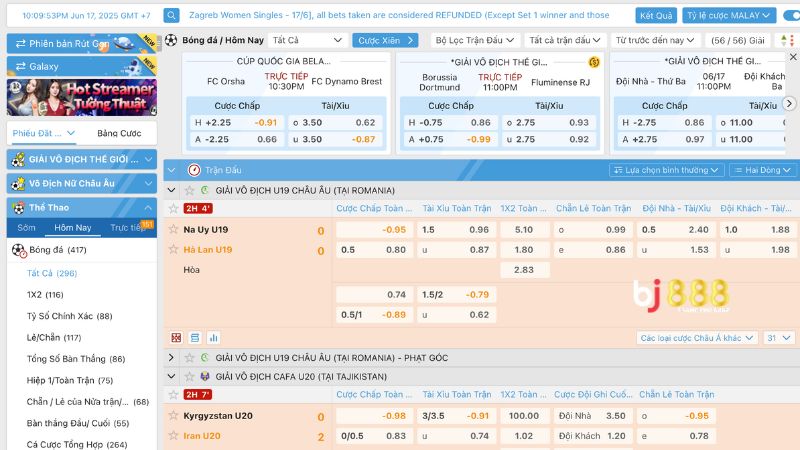
Task: Close the featured matches carousel
Action: [793, 57]
